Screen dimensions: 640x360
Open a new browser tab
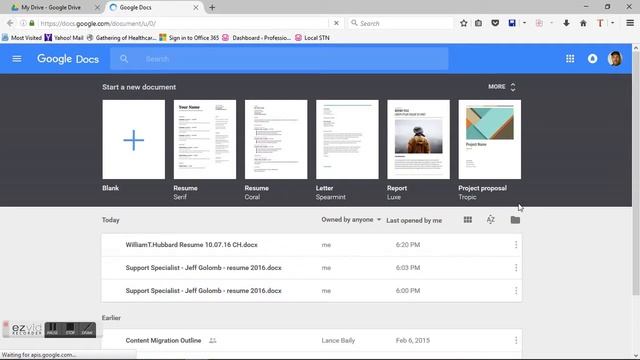coord(212,7)
